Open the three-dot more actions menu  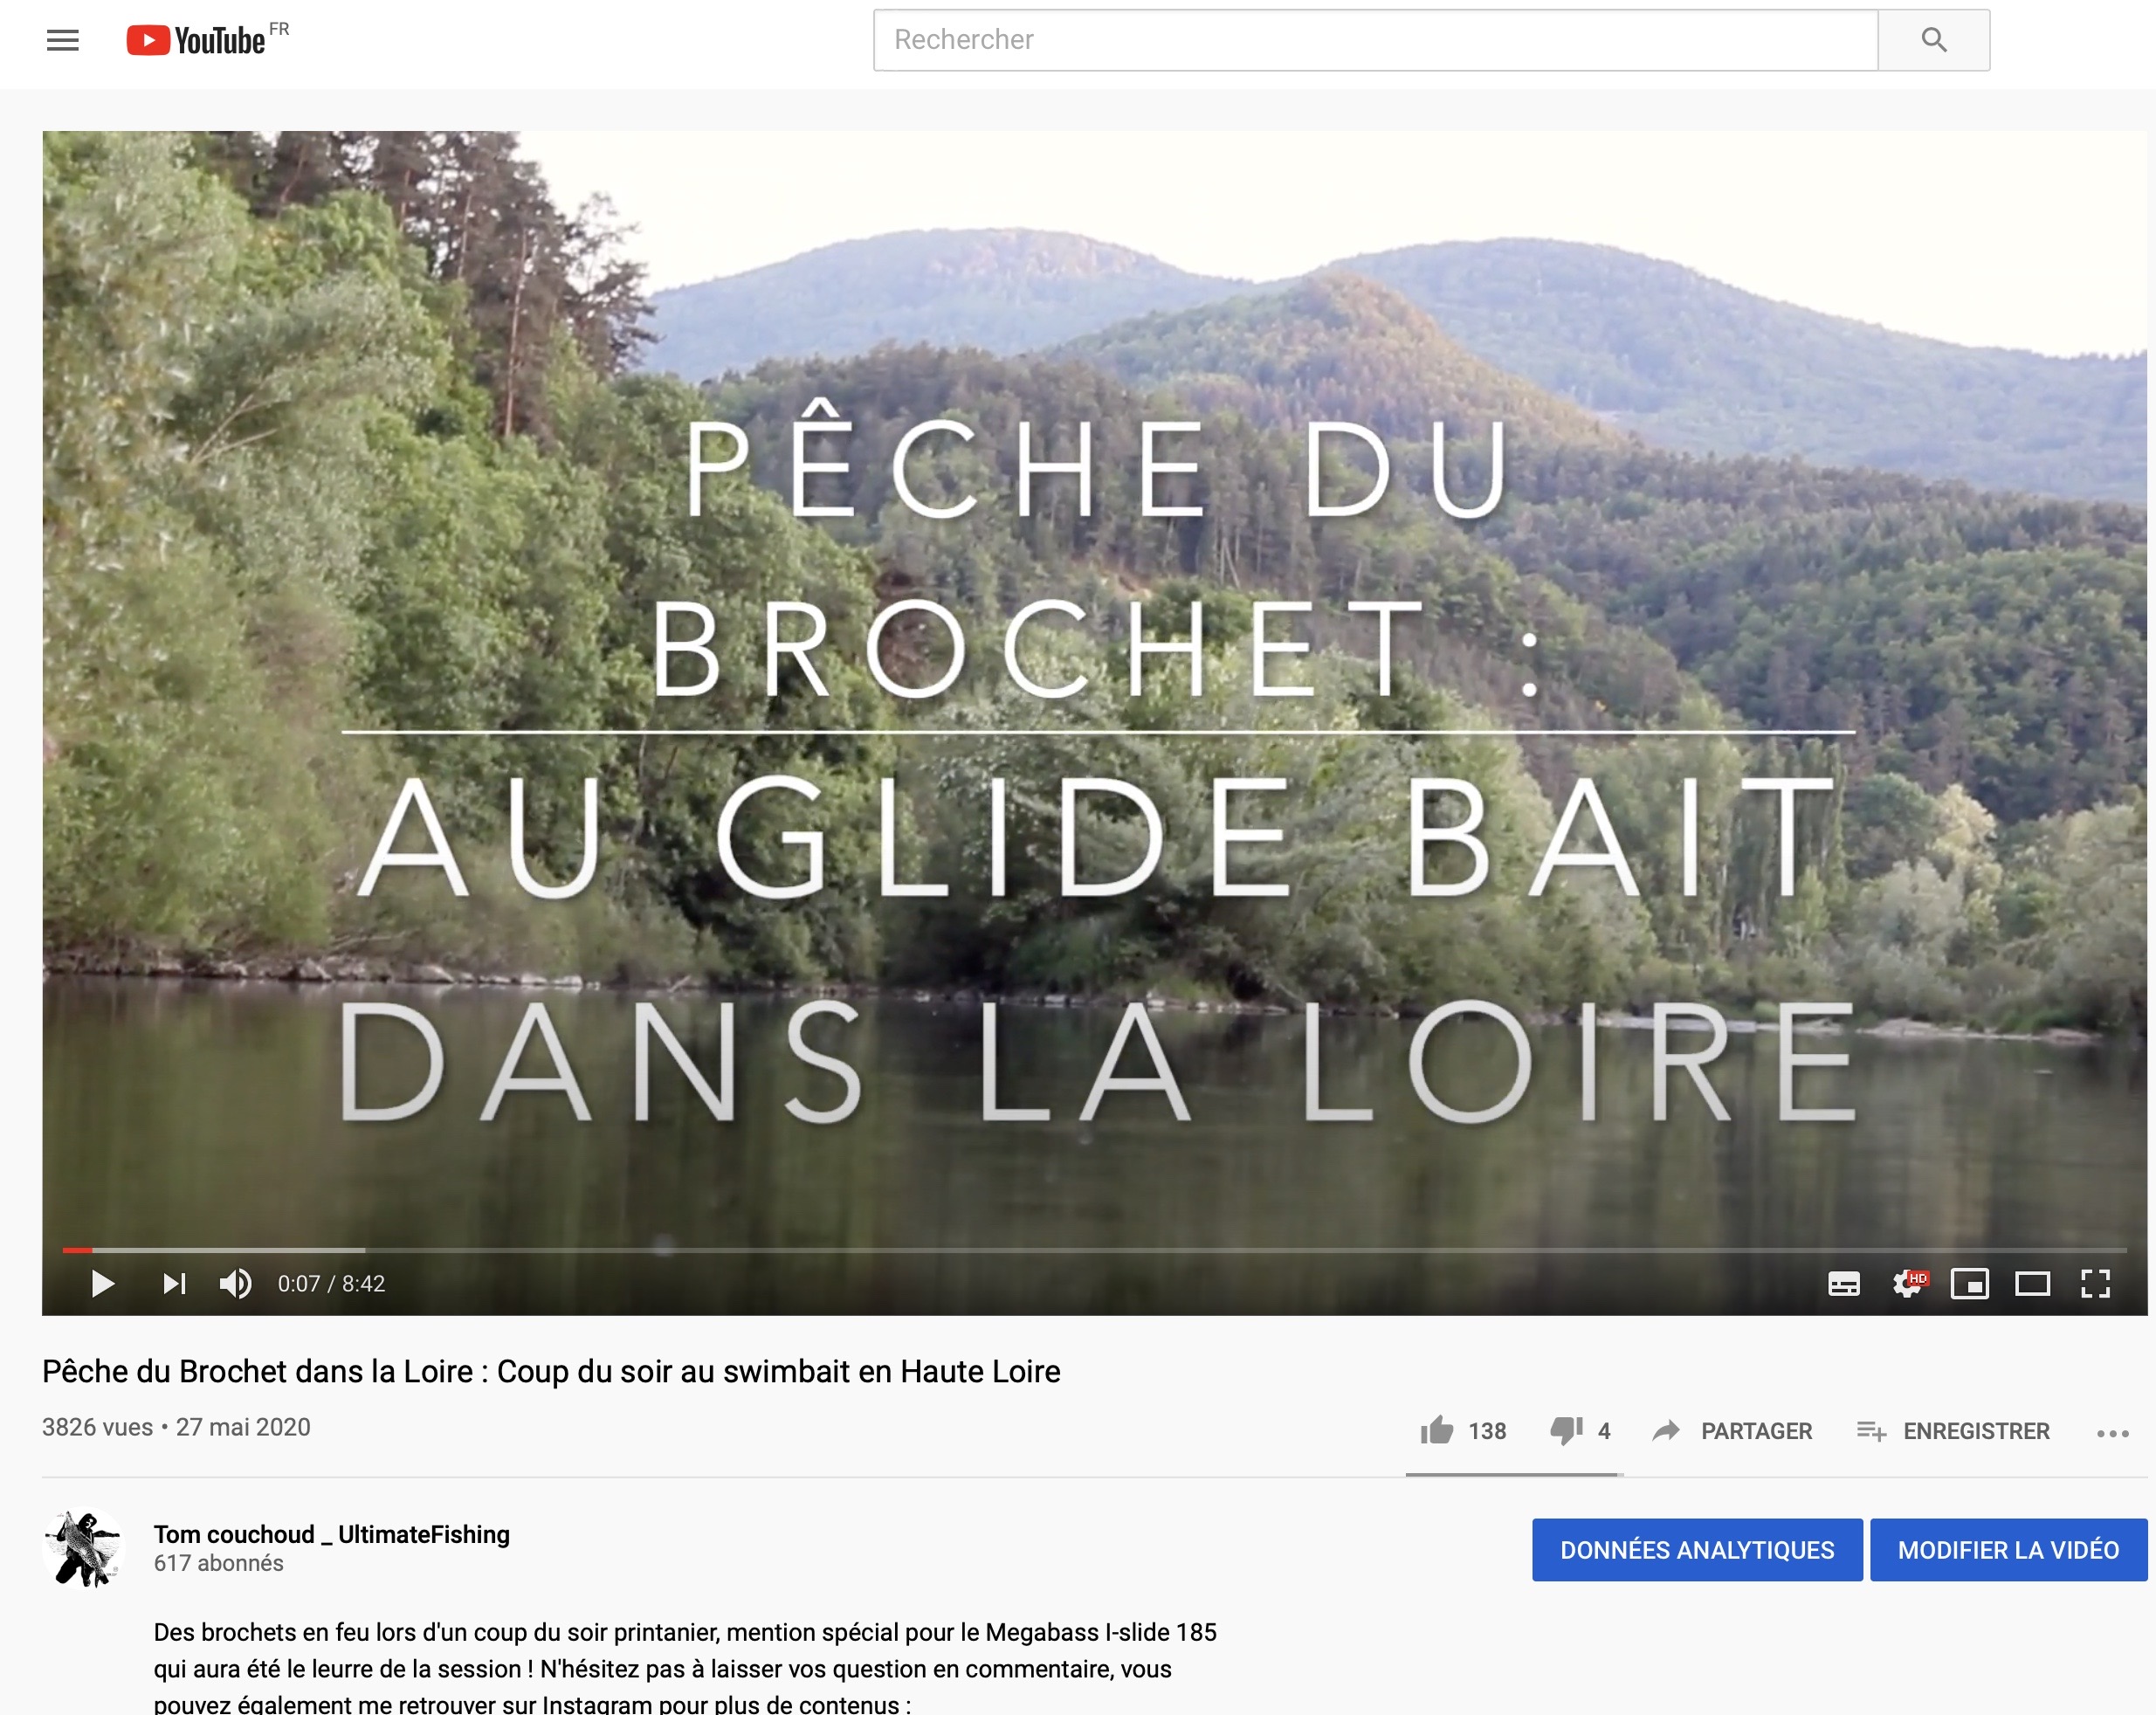(2112, 1433)
